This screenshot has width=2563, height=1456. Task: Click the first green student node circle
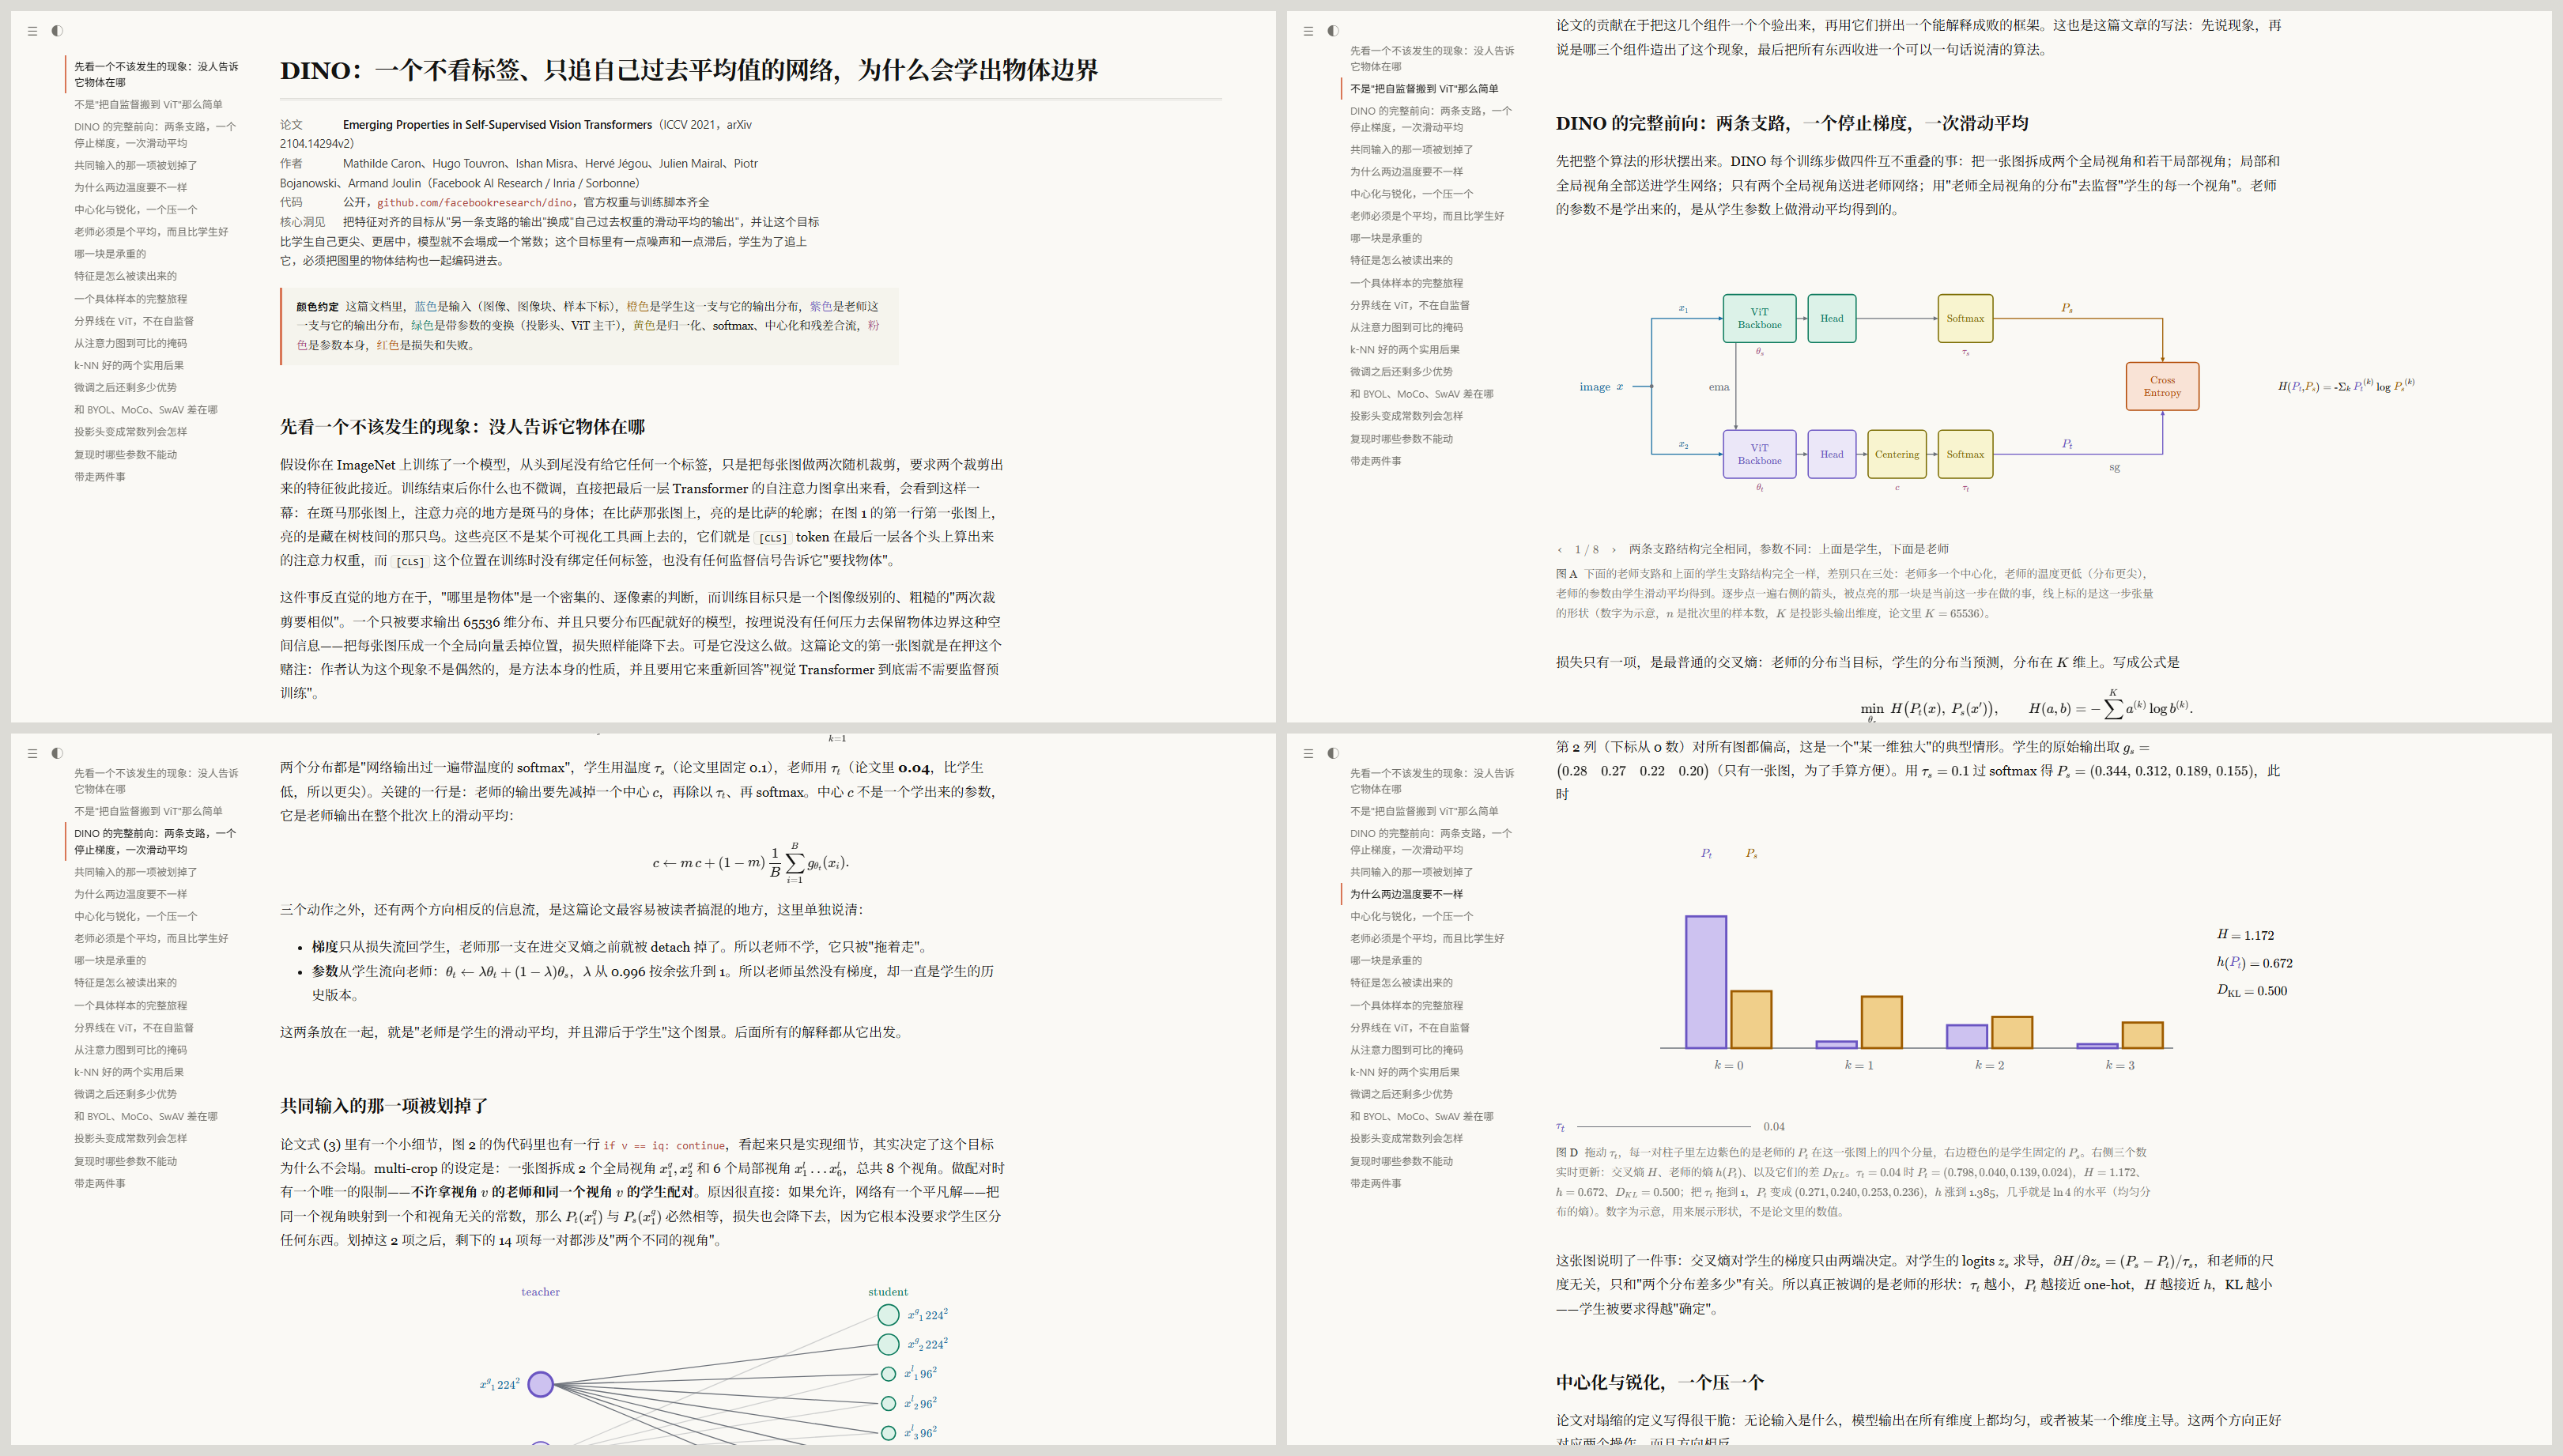(888, 1314)
